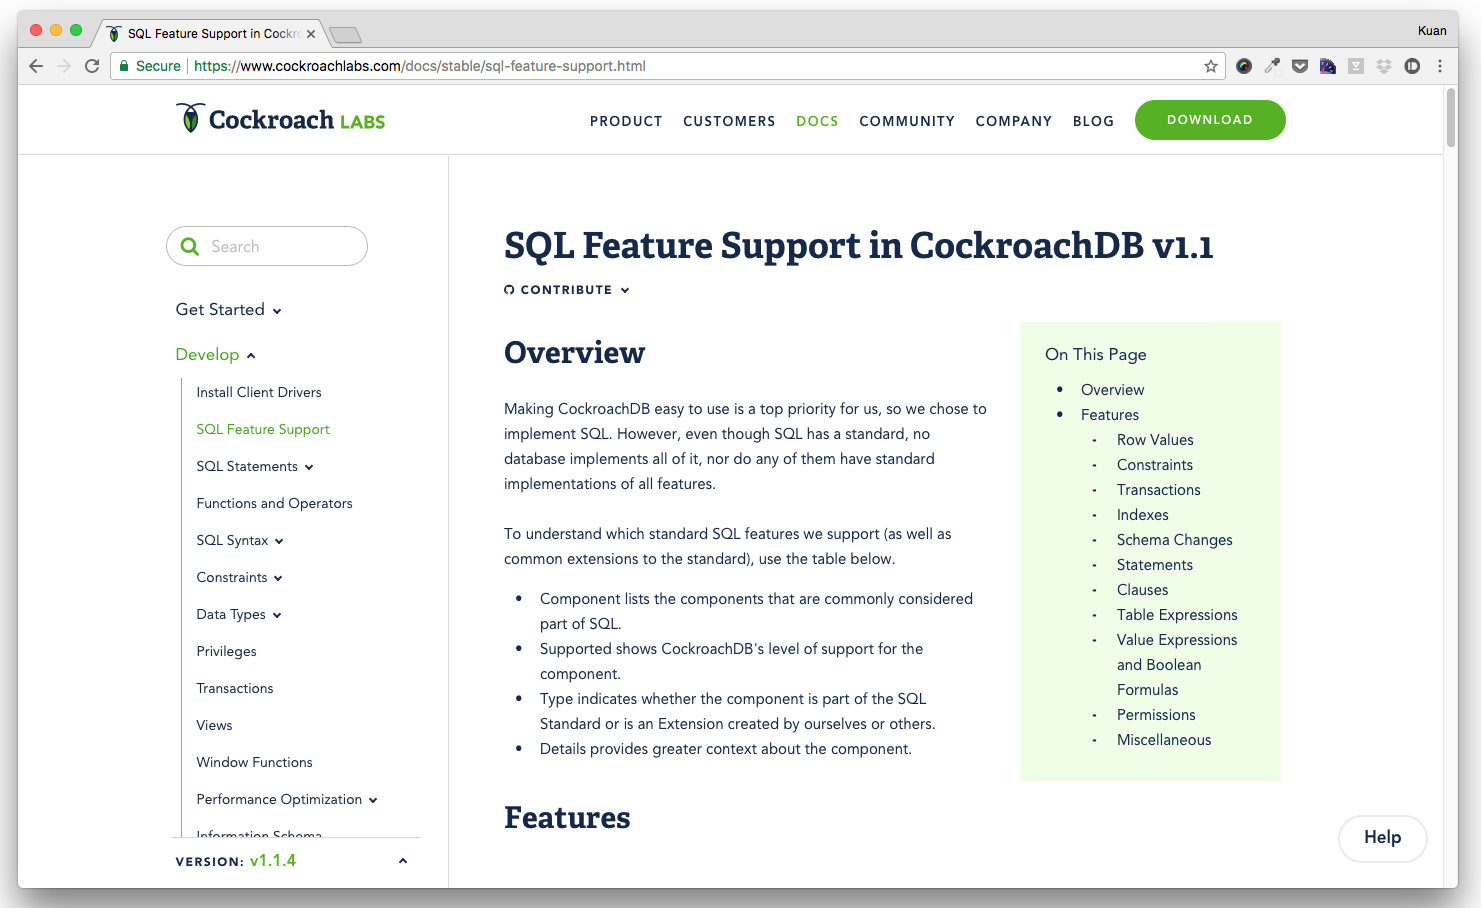Collapse the Develop section
The width and height of the screenshot is (1481, 908).
pyautogui.click(x=215, y=355)
